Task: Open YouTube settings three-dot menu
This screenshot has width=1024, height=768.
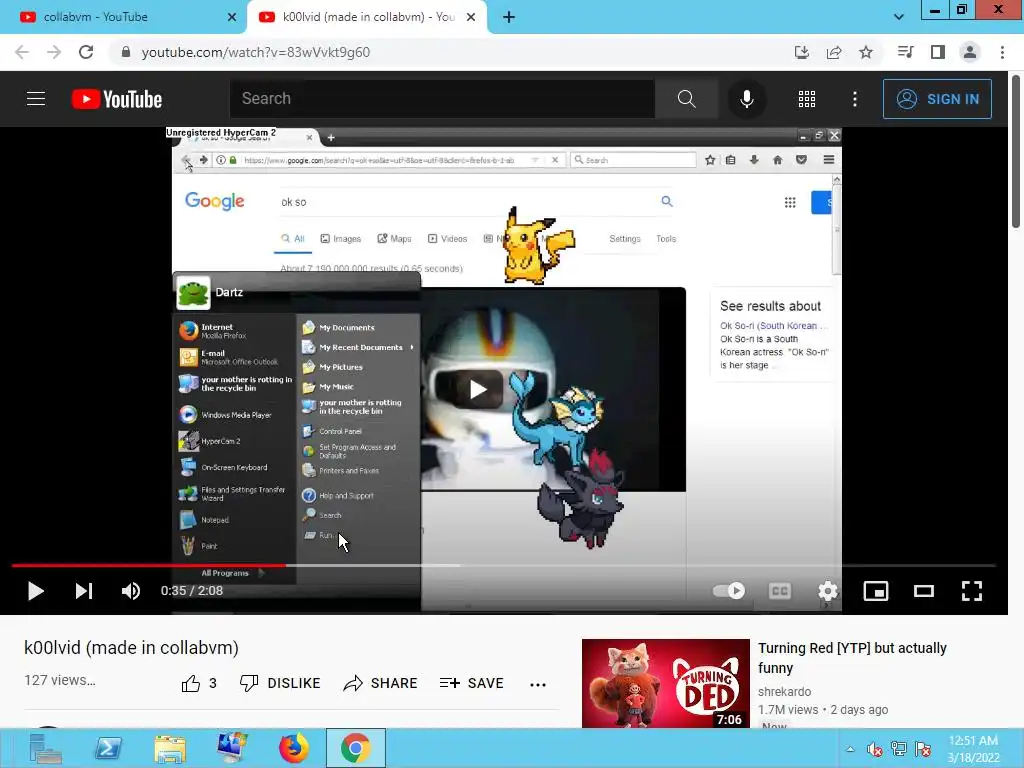Action: click(855, 99)
